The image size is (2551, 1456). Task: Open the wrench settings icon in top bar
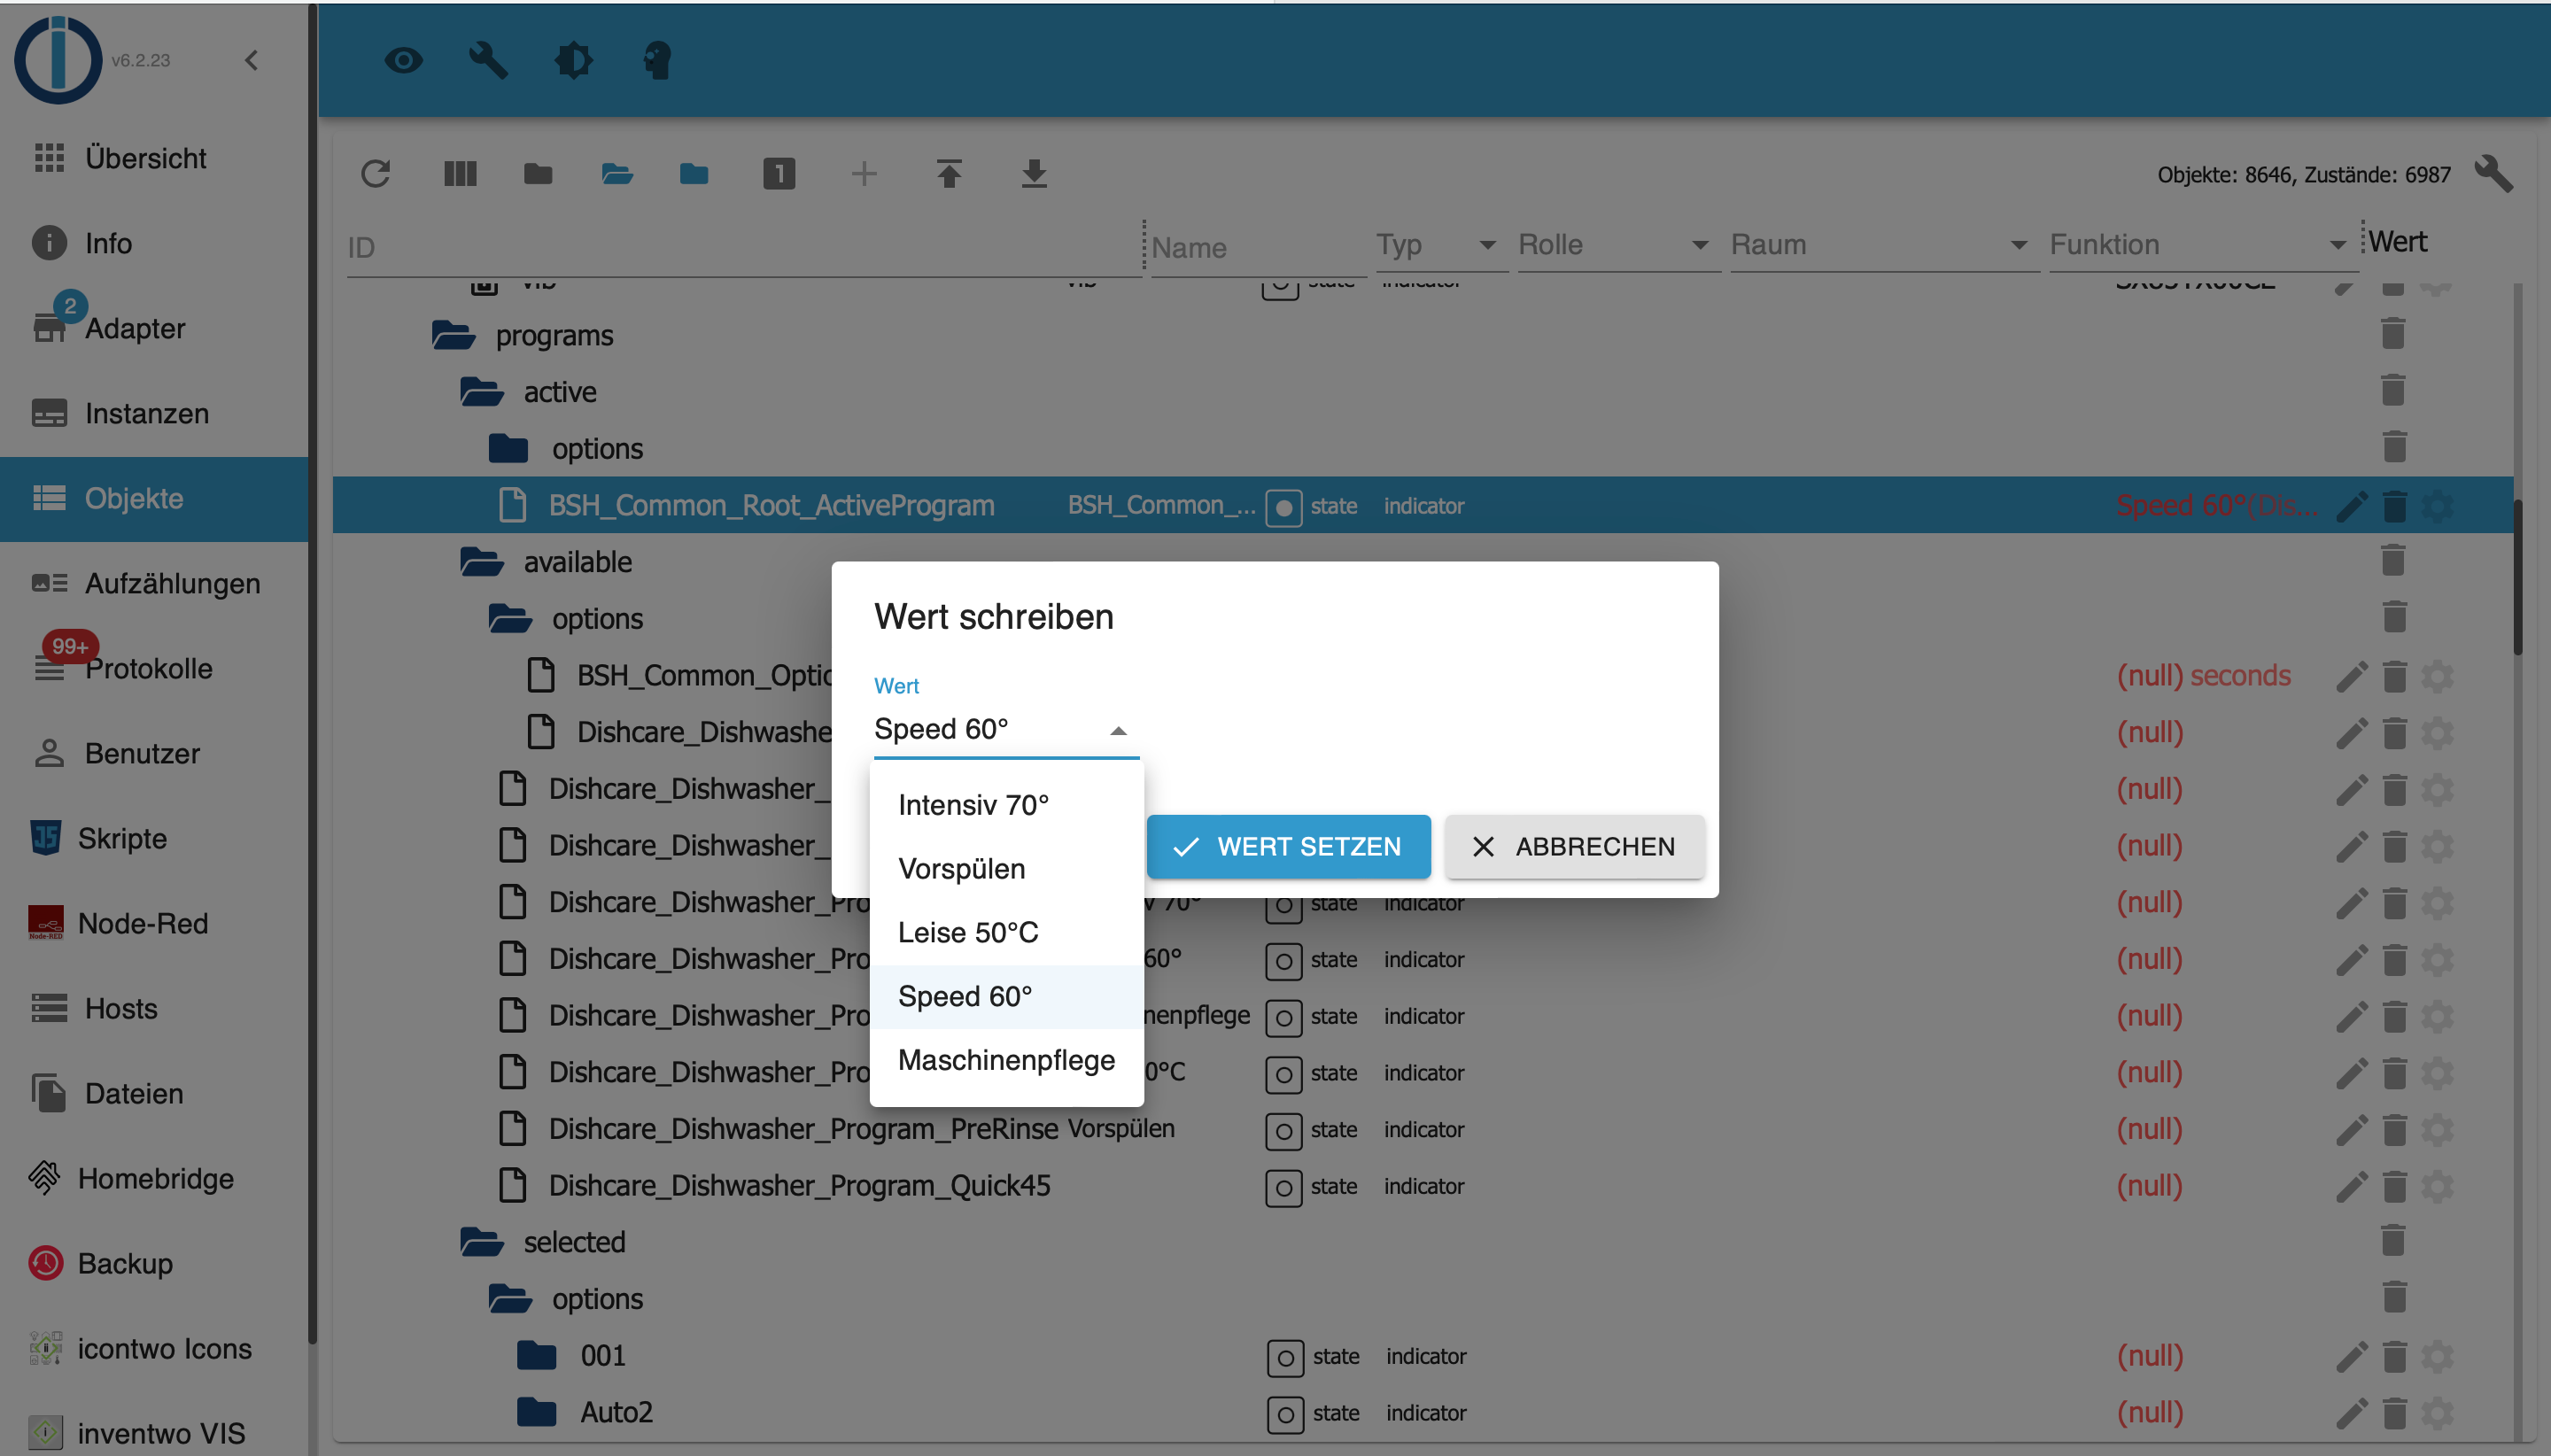489,61
